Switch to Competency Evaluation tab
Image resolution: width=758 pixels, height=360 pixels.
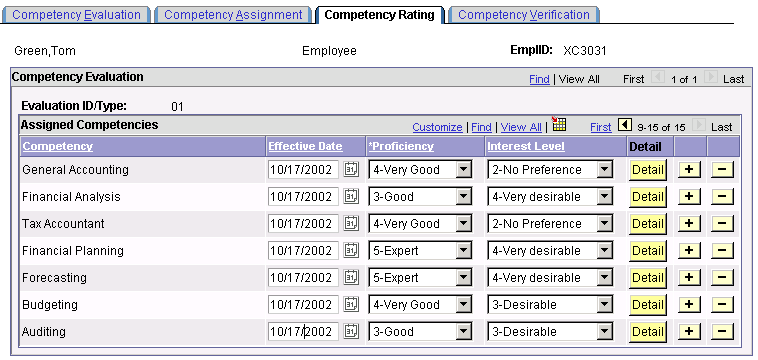click(x=76, y=14)
